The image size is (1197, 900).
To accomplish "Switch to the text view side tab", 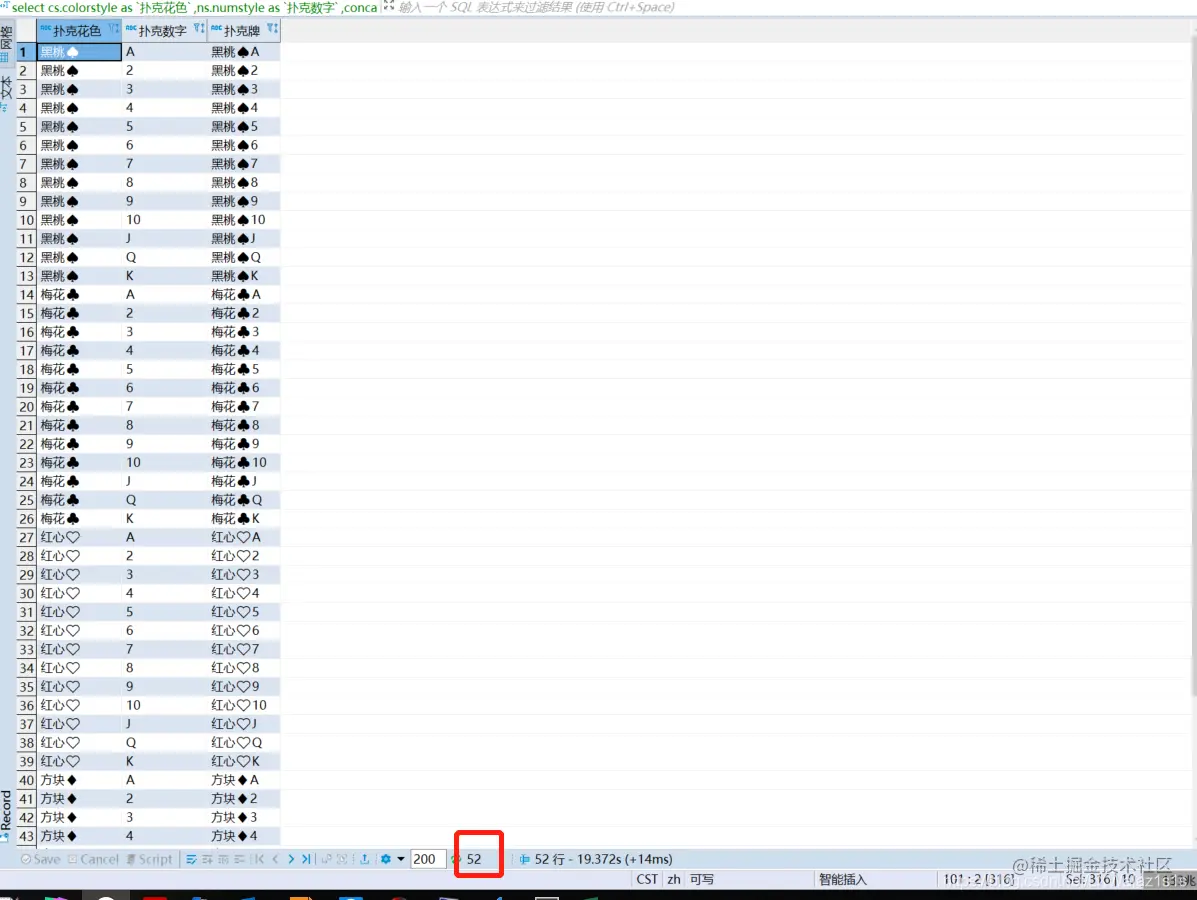I will (x=6, y=93).
